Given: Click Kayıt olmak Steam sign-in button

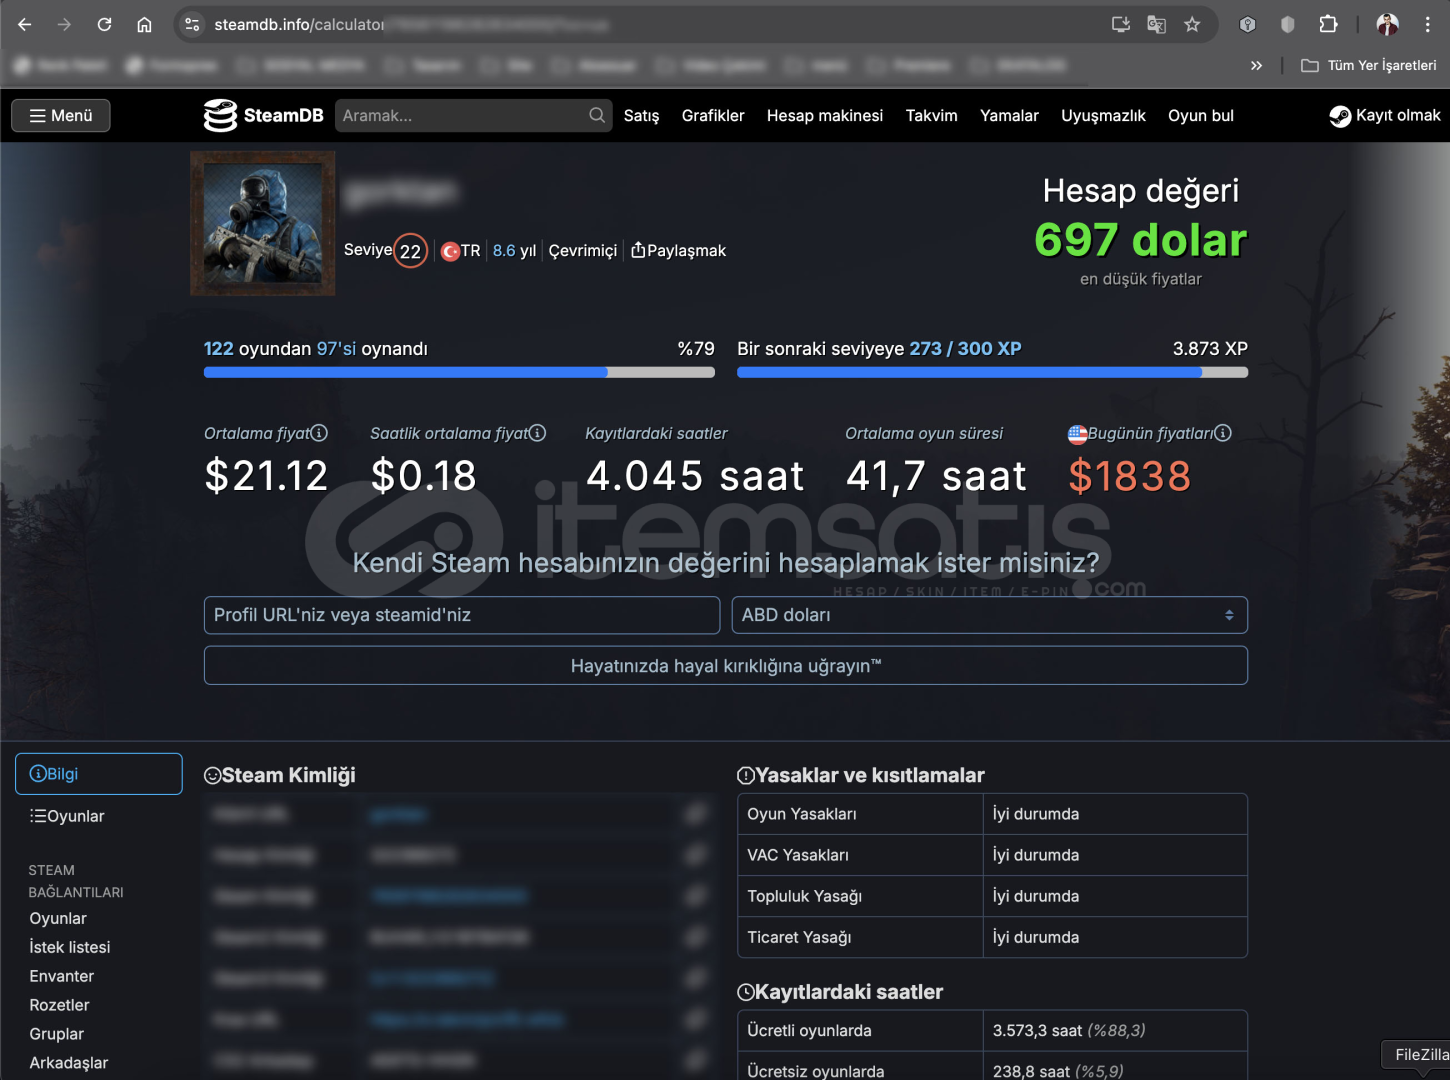Looking at the screenshot, I should pos(1385,116).
